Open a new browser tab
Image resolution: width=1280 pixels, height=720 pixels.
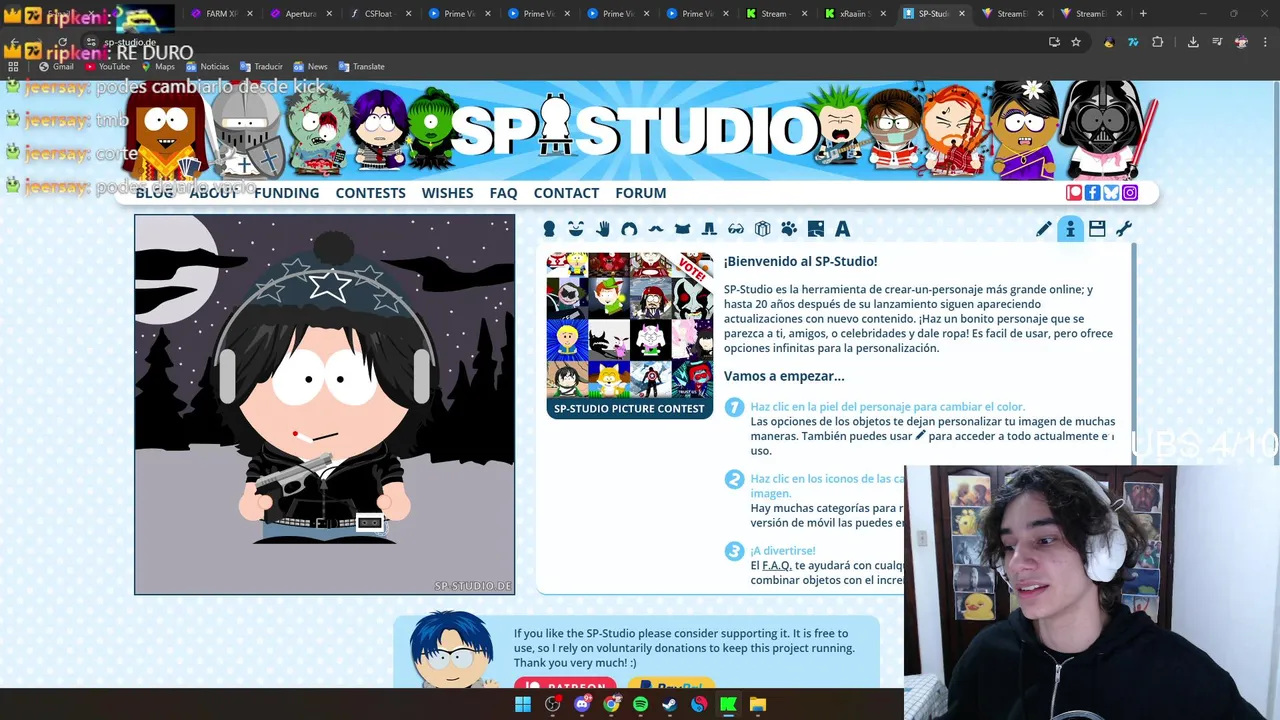(x=1143, y=14)
